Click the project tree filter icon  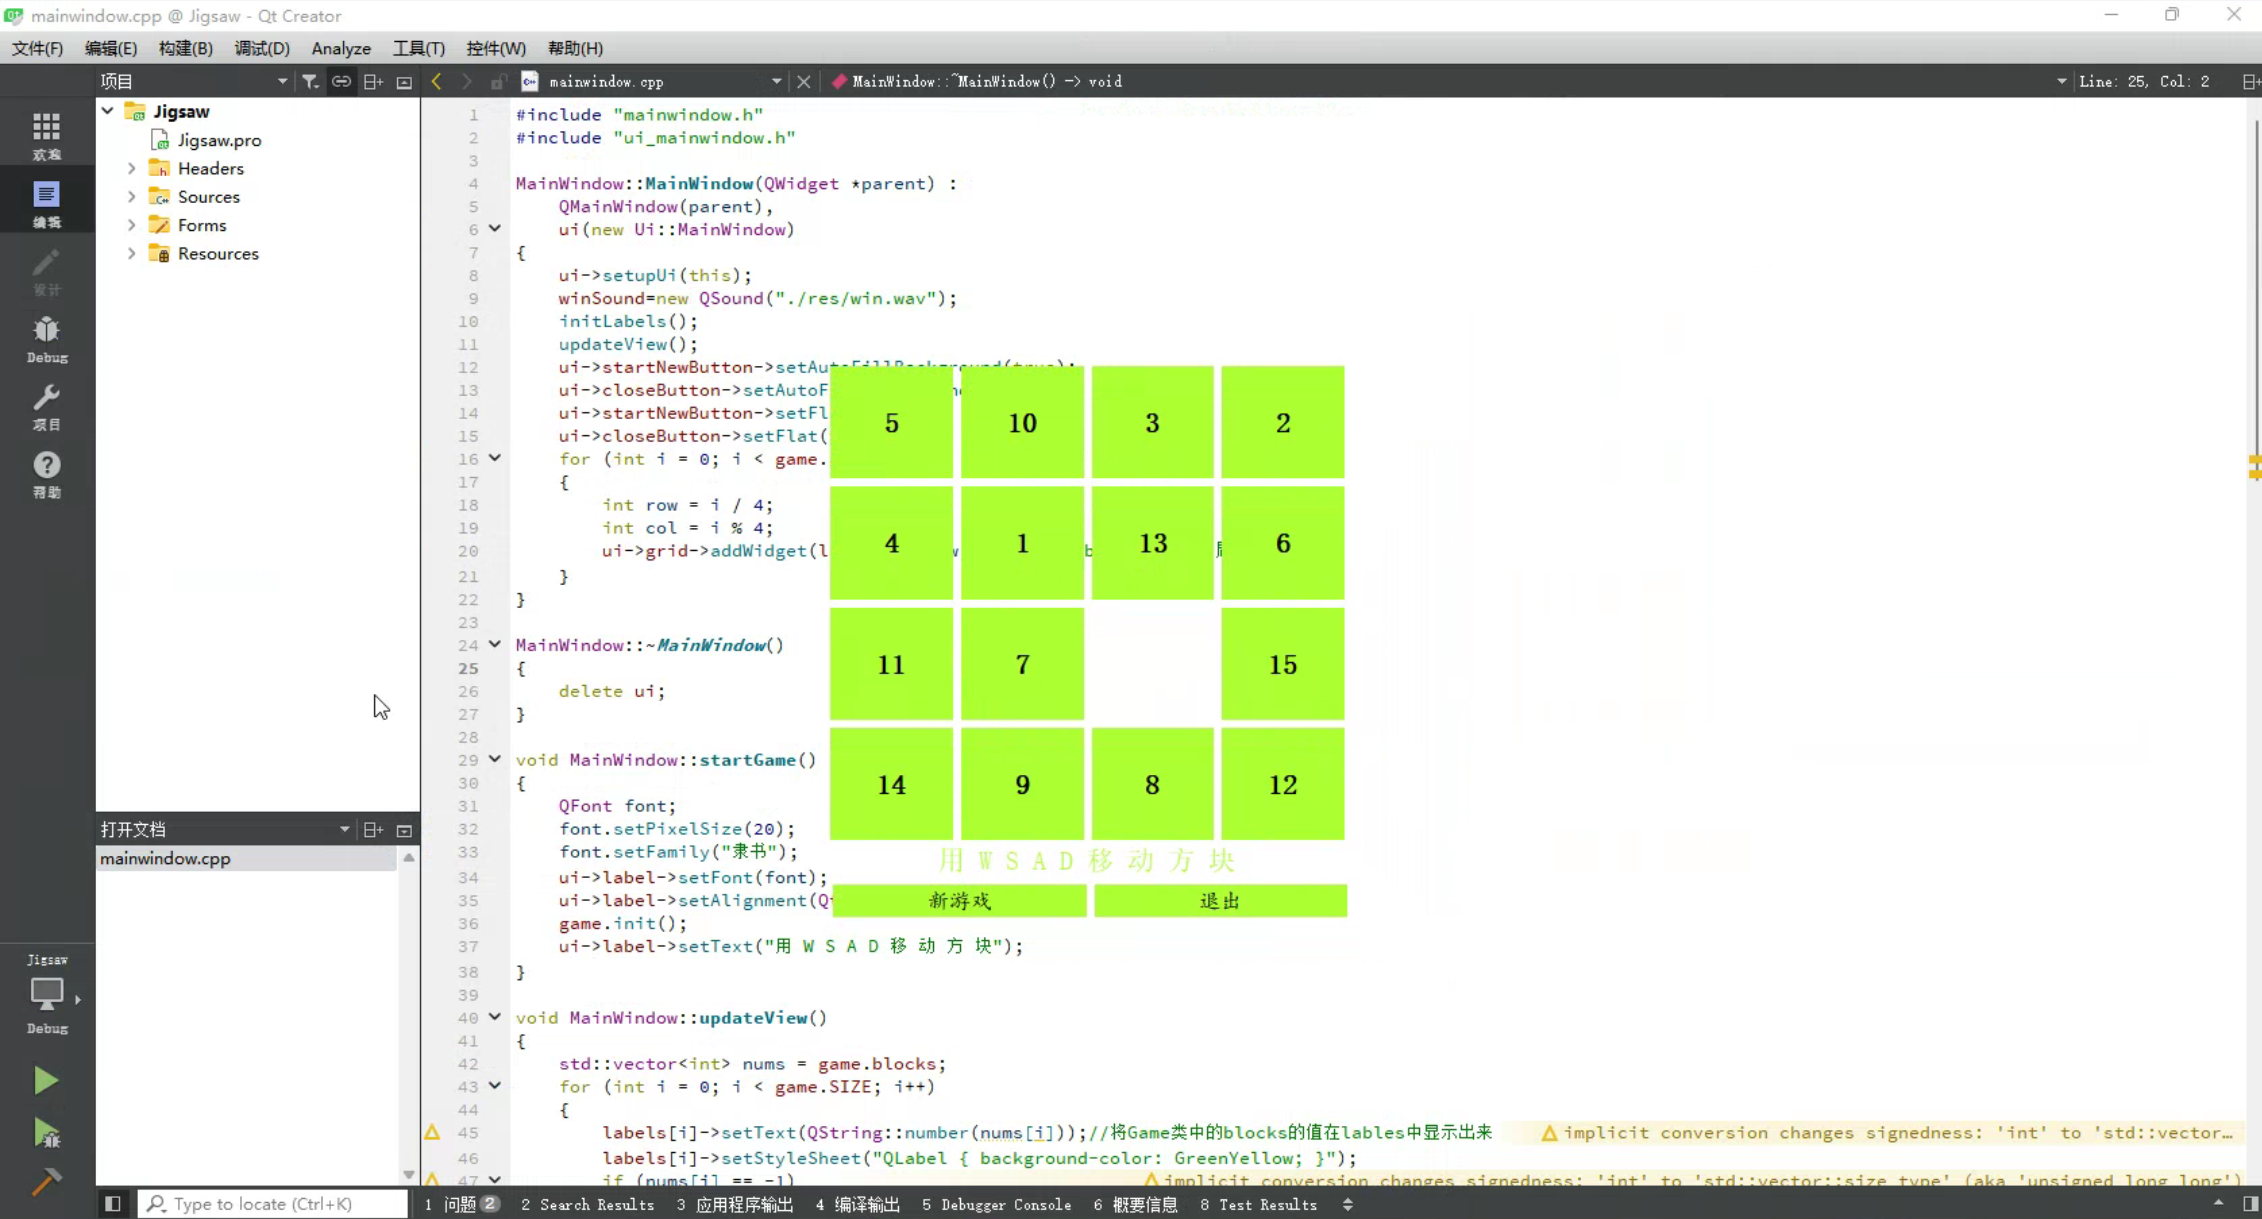[x=311, y=81]
